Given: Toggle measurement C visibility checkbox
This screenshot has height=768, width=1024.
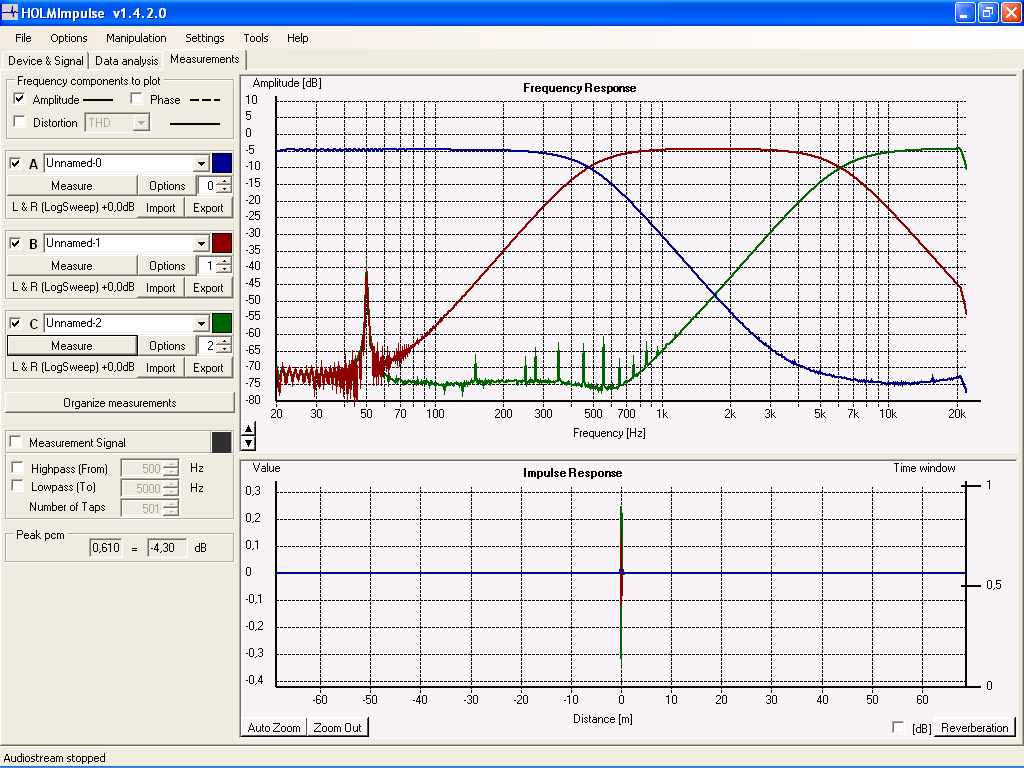Looking at the screenshot, I should tap(16, 323).
